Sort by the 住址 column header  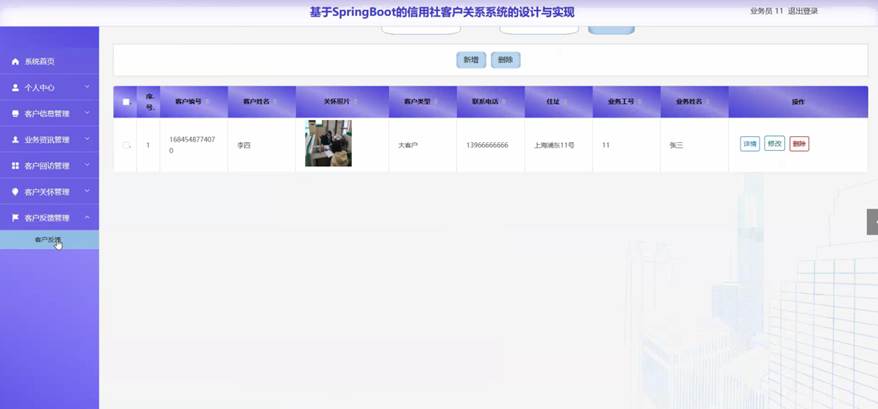click(x=558, y=102)
